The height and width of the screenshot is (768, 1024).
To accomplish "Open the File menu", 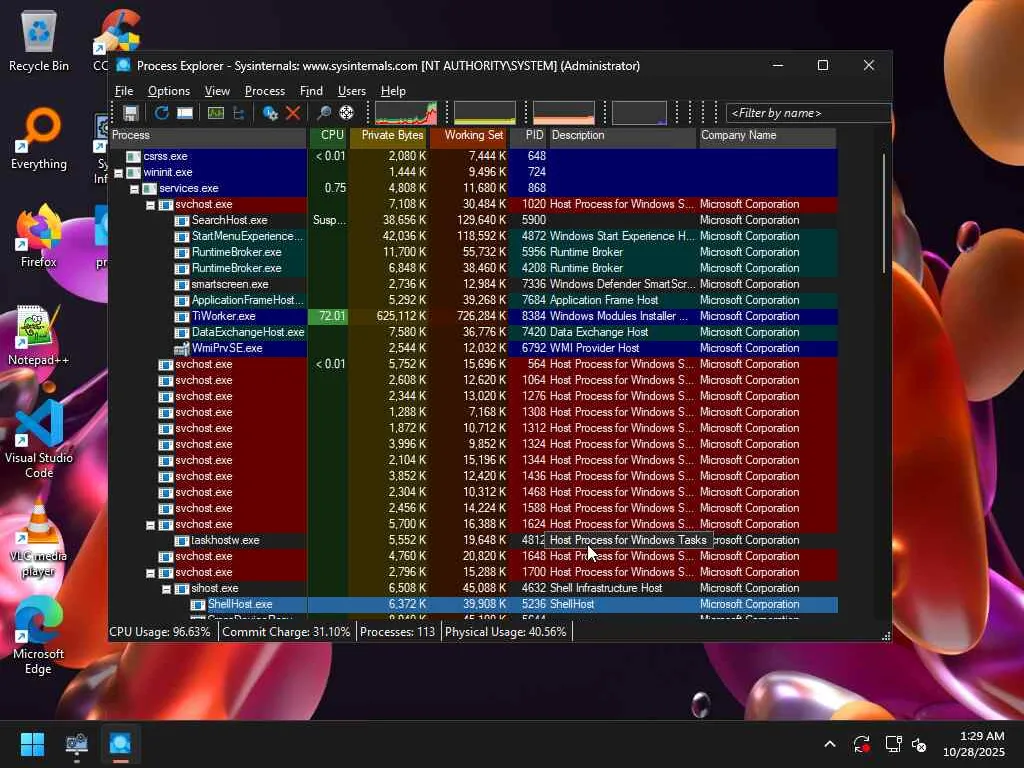I will click(x=124, y=91).
